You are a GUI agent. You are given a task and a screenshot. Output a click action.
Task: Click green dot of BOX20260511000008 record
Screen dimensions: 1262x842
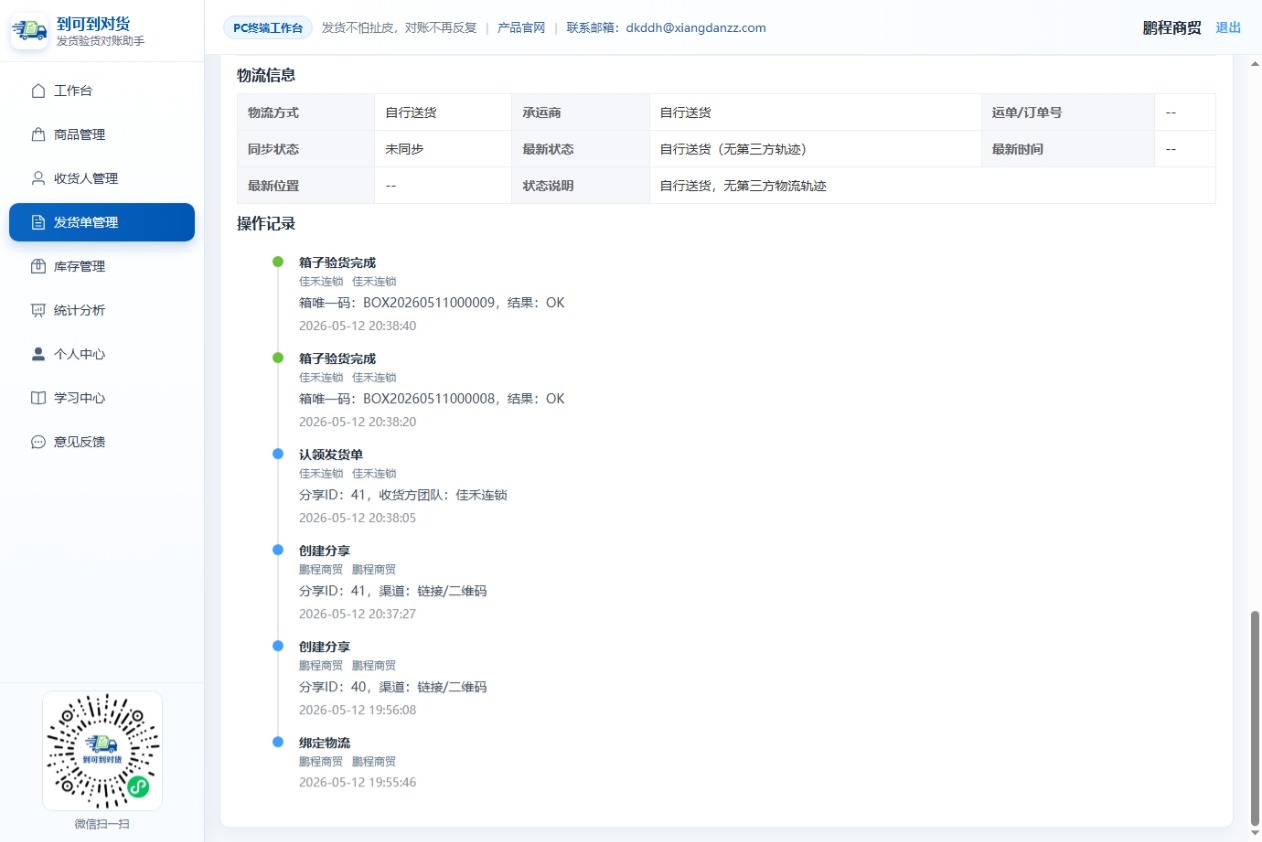tap(278, 358)
